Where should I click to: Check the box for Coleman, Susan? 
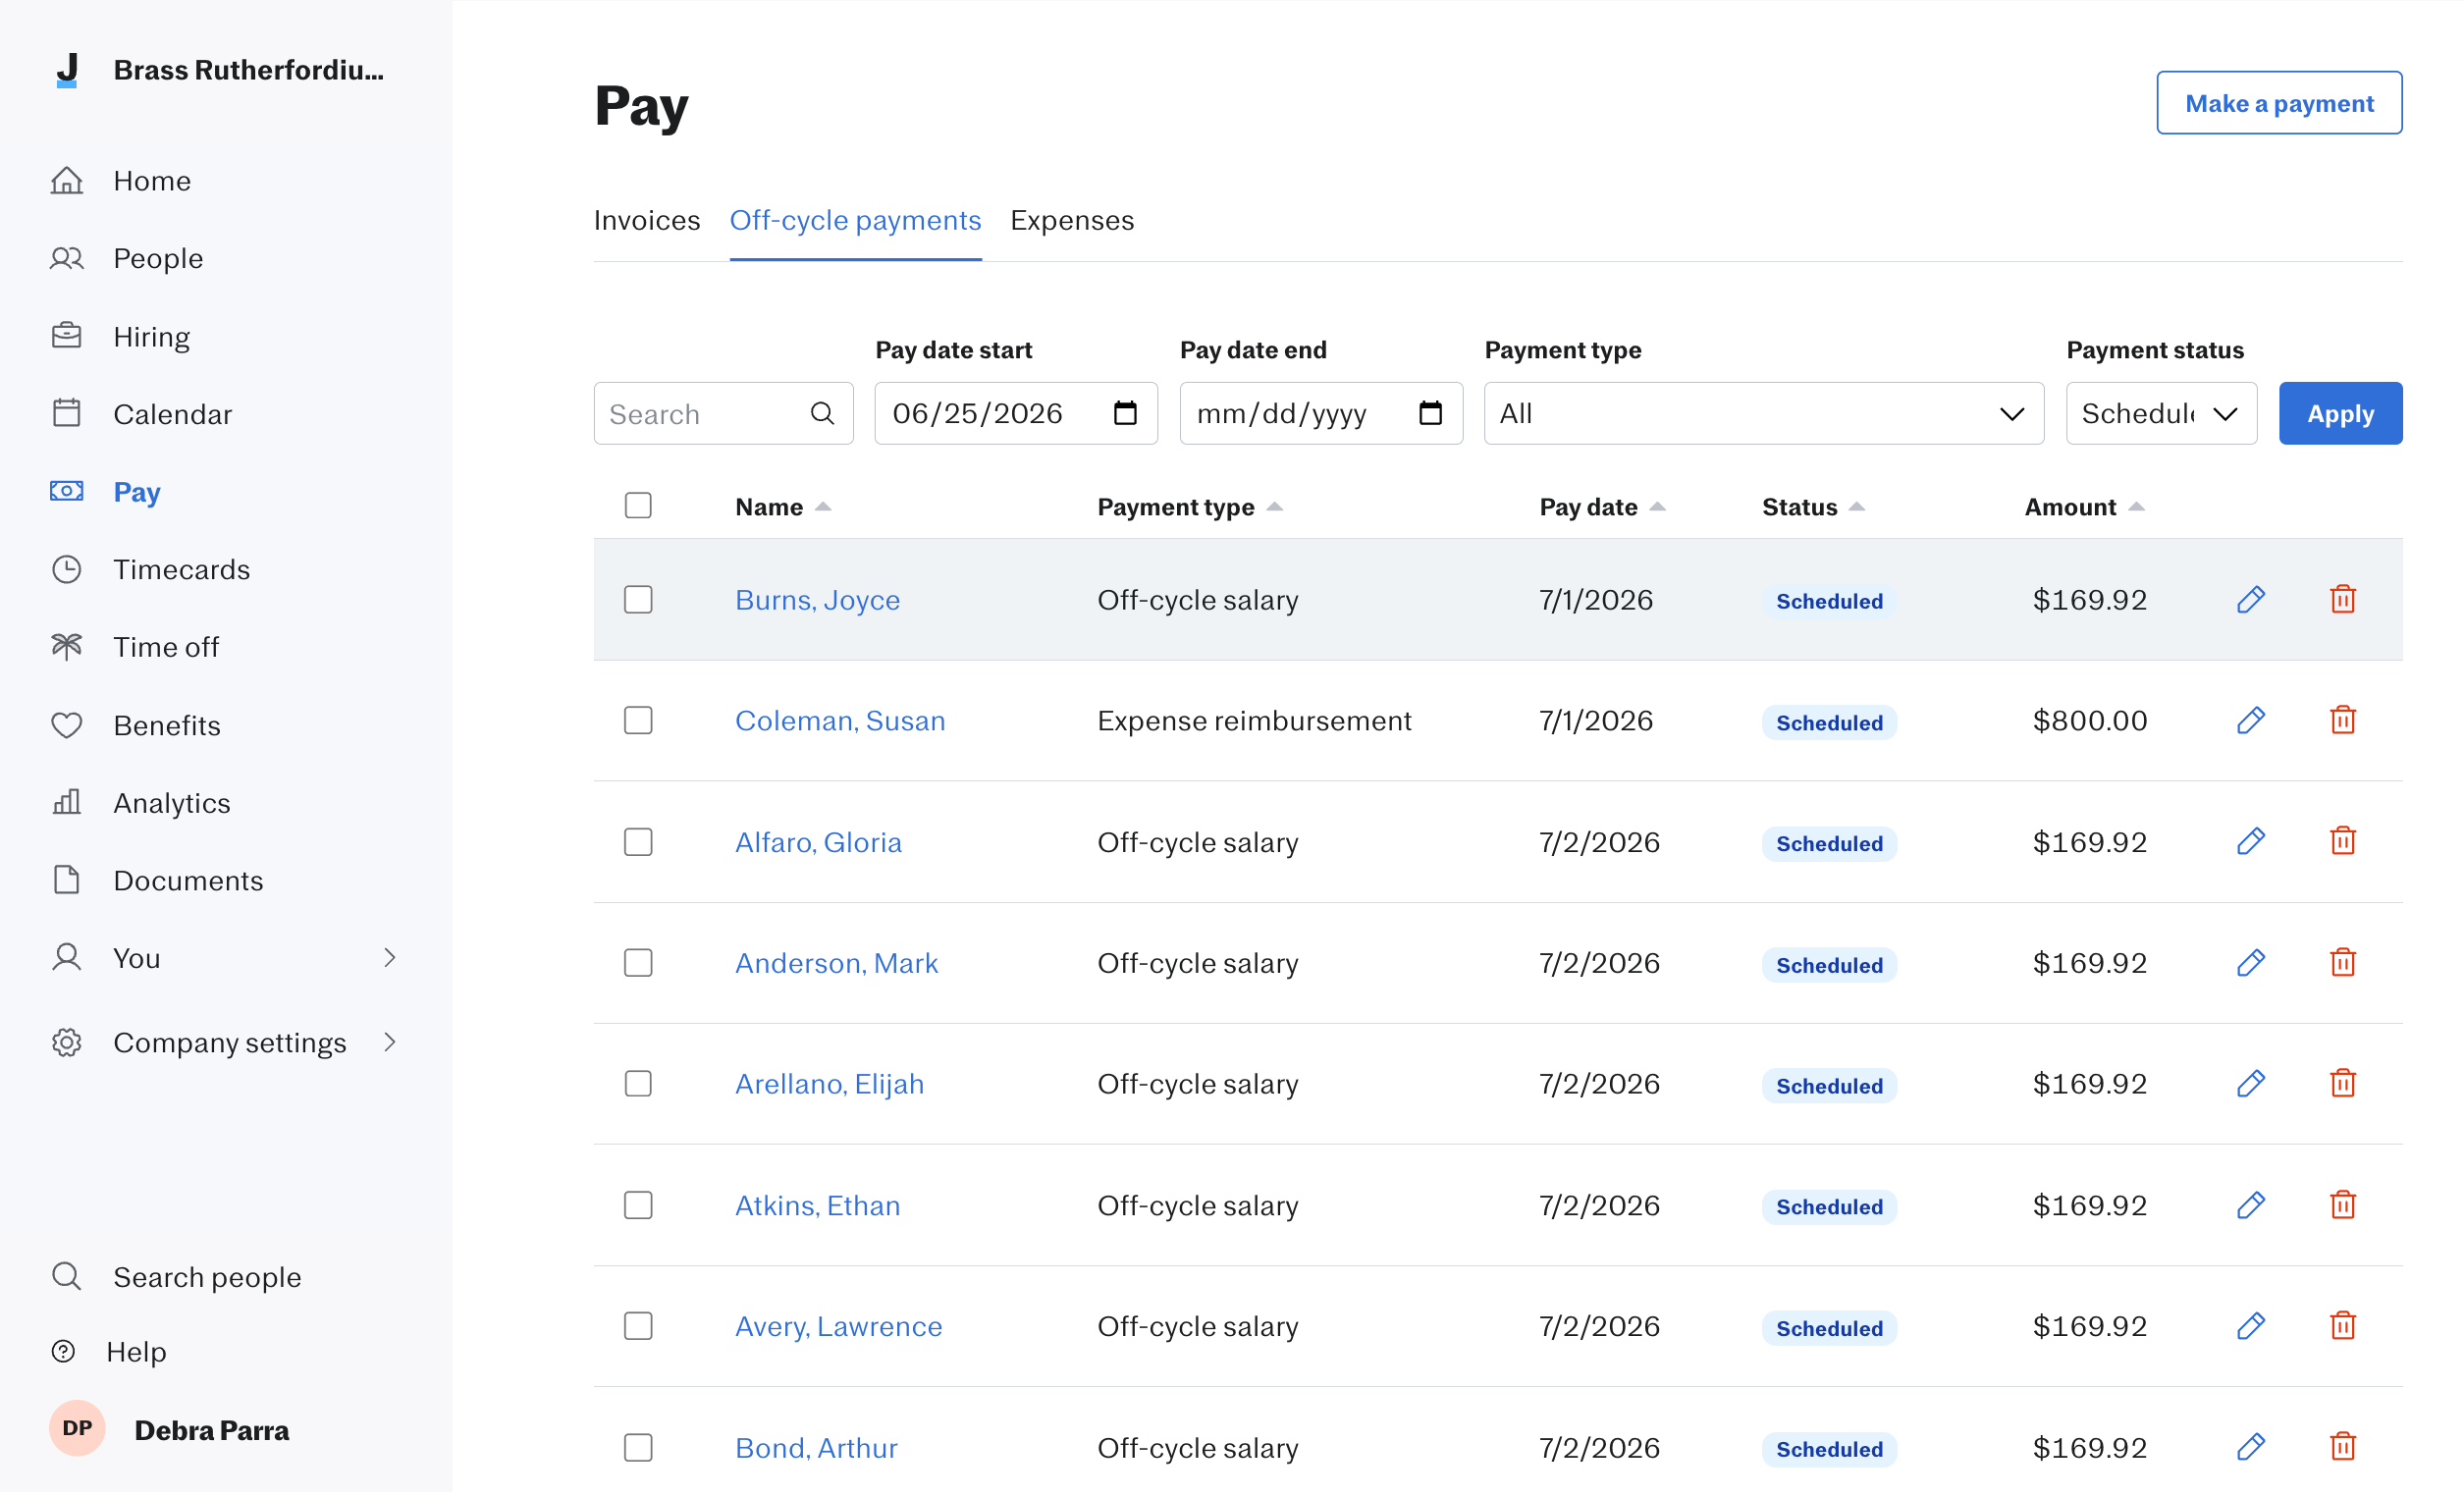(638, 722)
